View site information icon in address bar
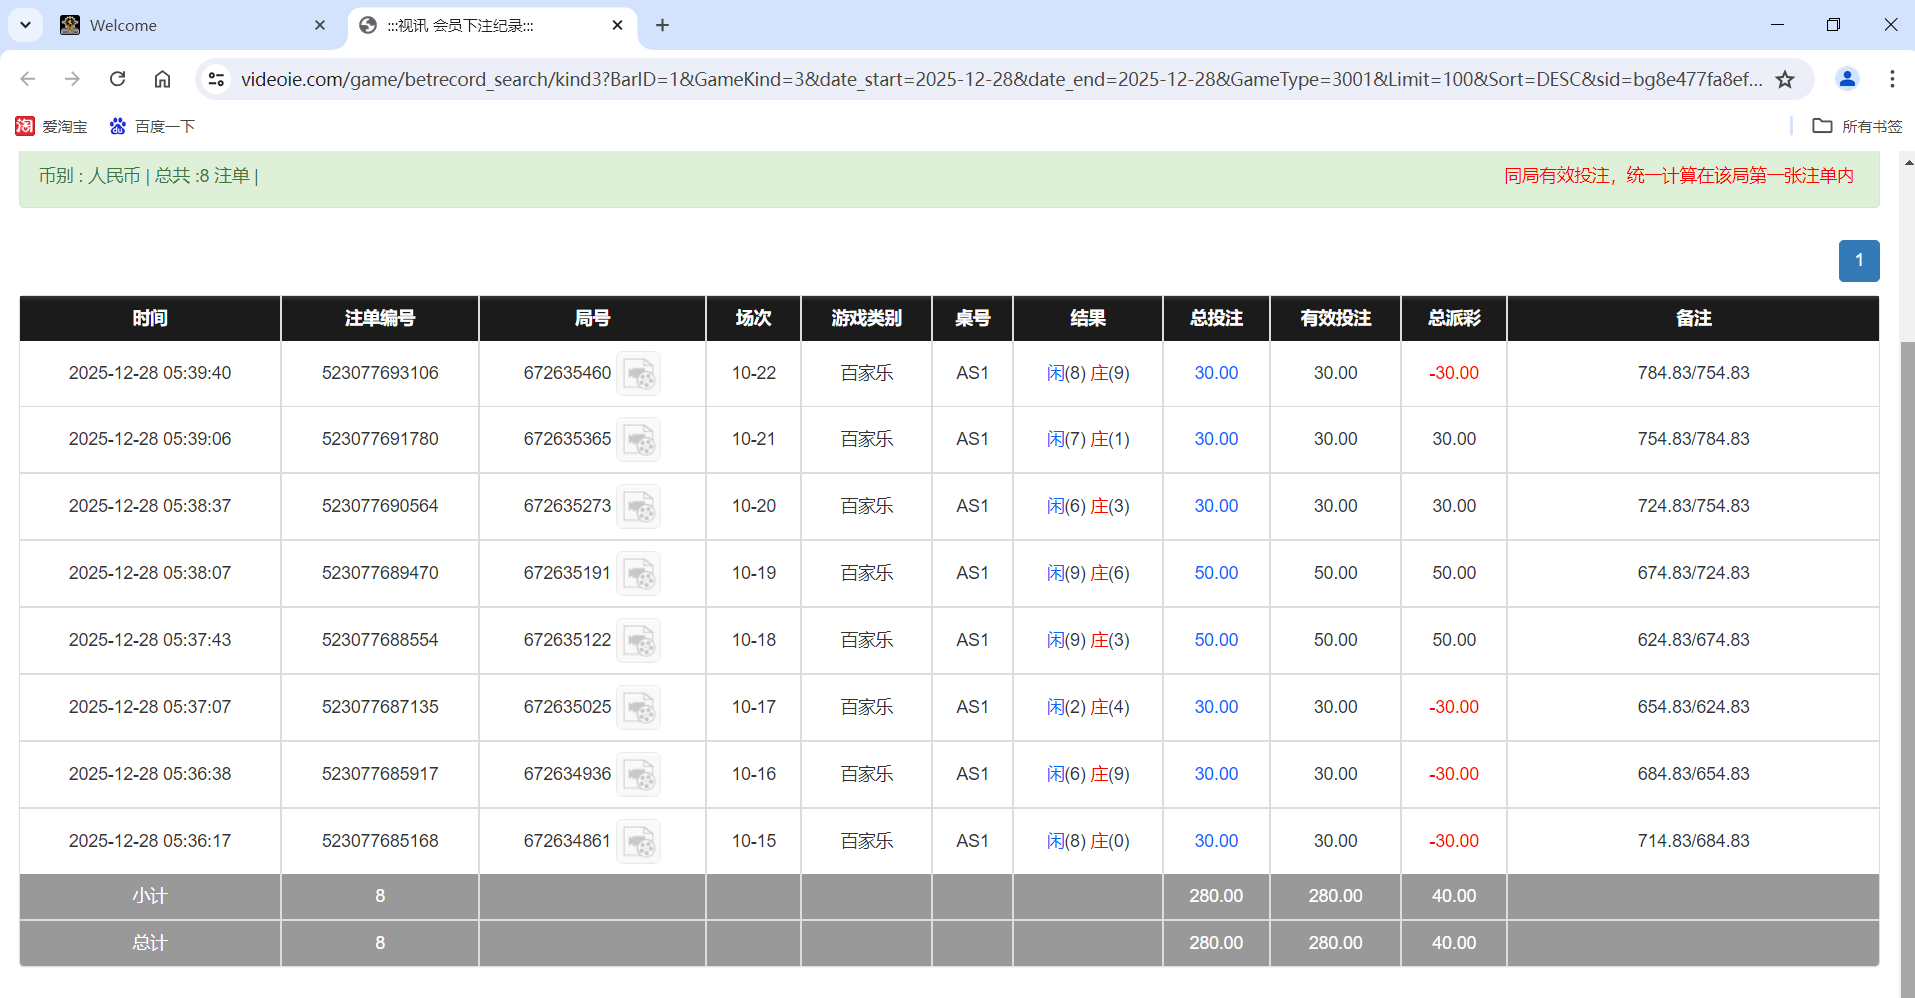 216,79
